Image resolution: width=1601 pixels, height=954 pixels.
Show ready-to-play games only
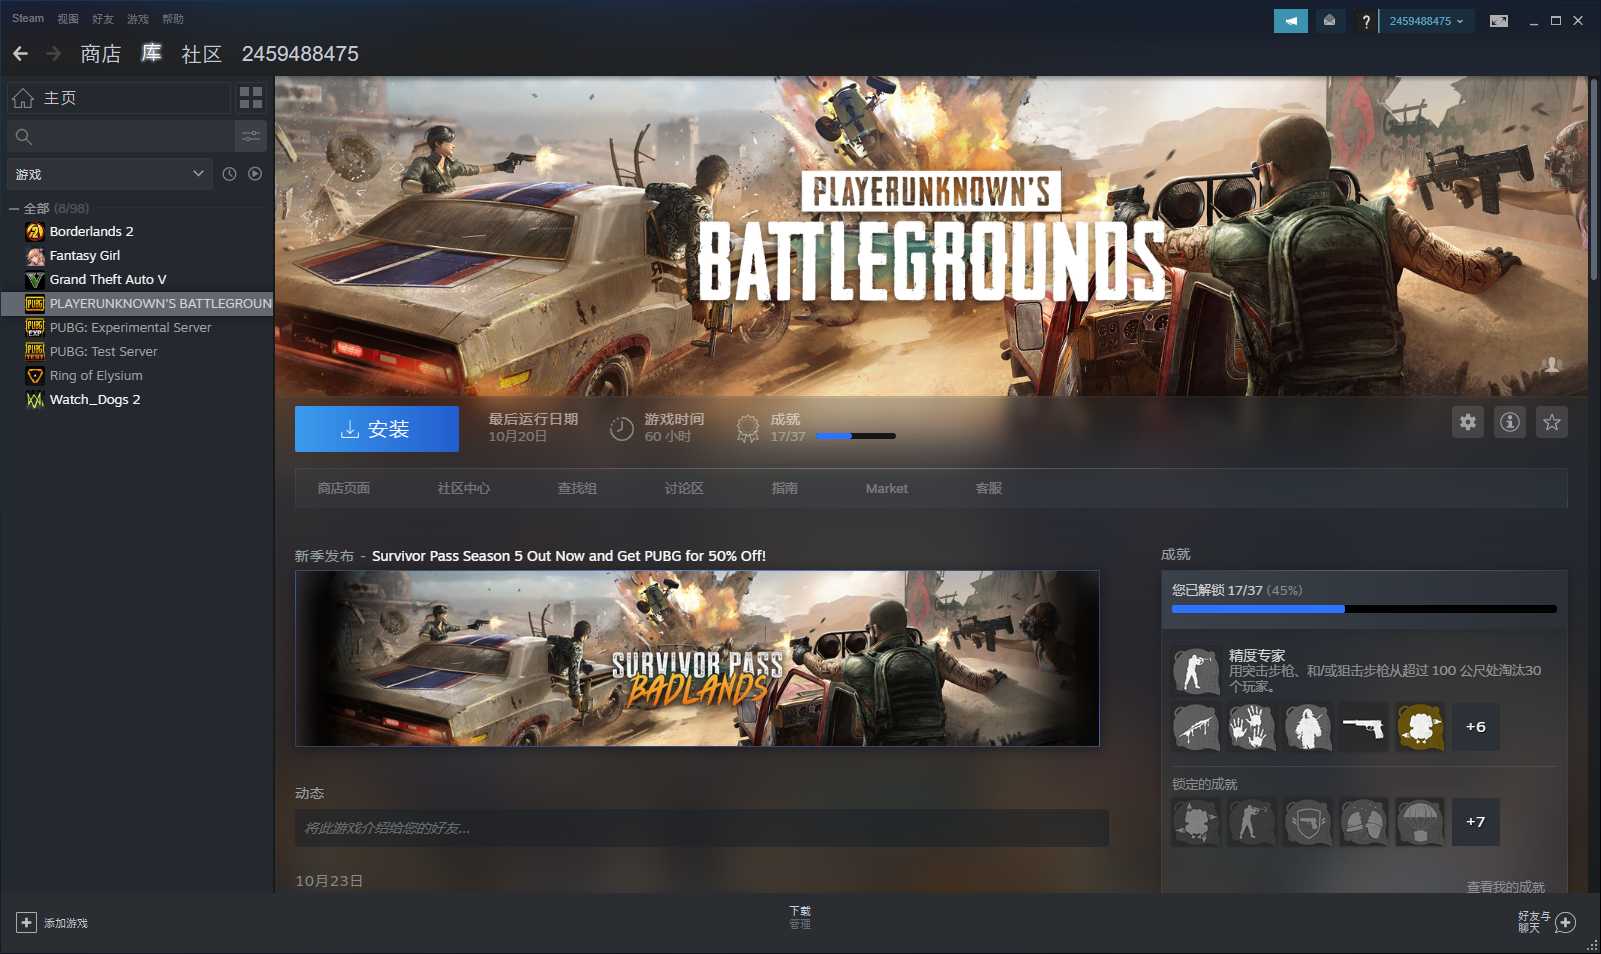255,174
